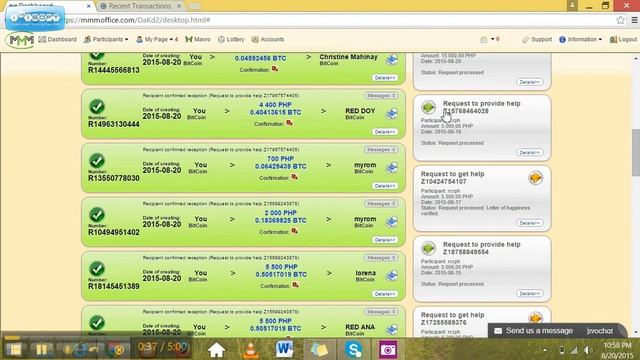Click the transfer icon beside RED ANA
The height and width of the screenshot is (360, 640).
[392, 330]
